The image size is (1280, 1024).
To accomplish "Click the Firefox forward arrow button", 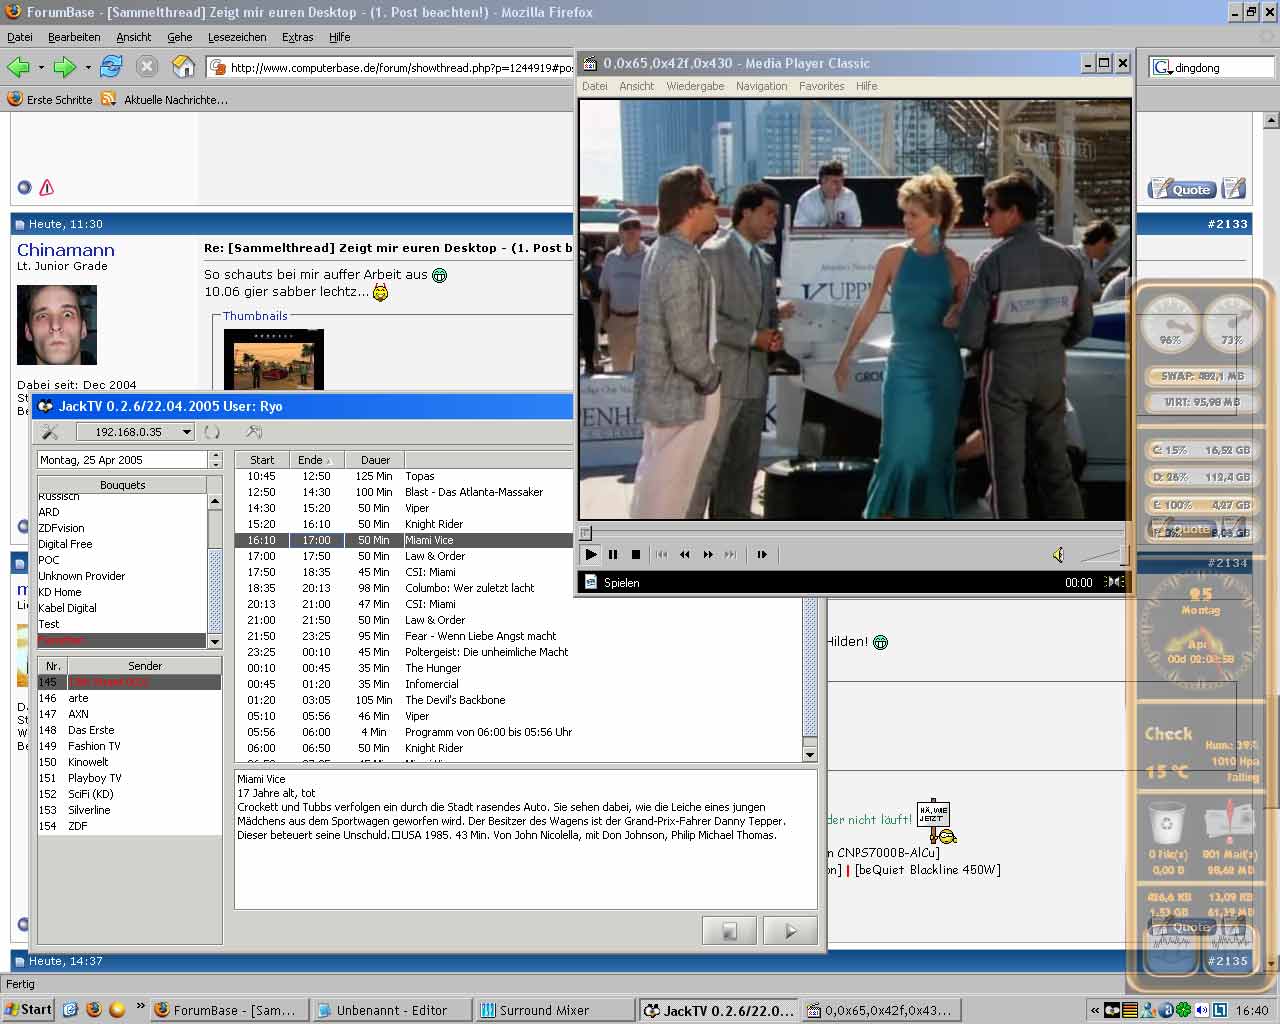I will [x=65, y=67].
